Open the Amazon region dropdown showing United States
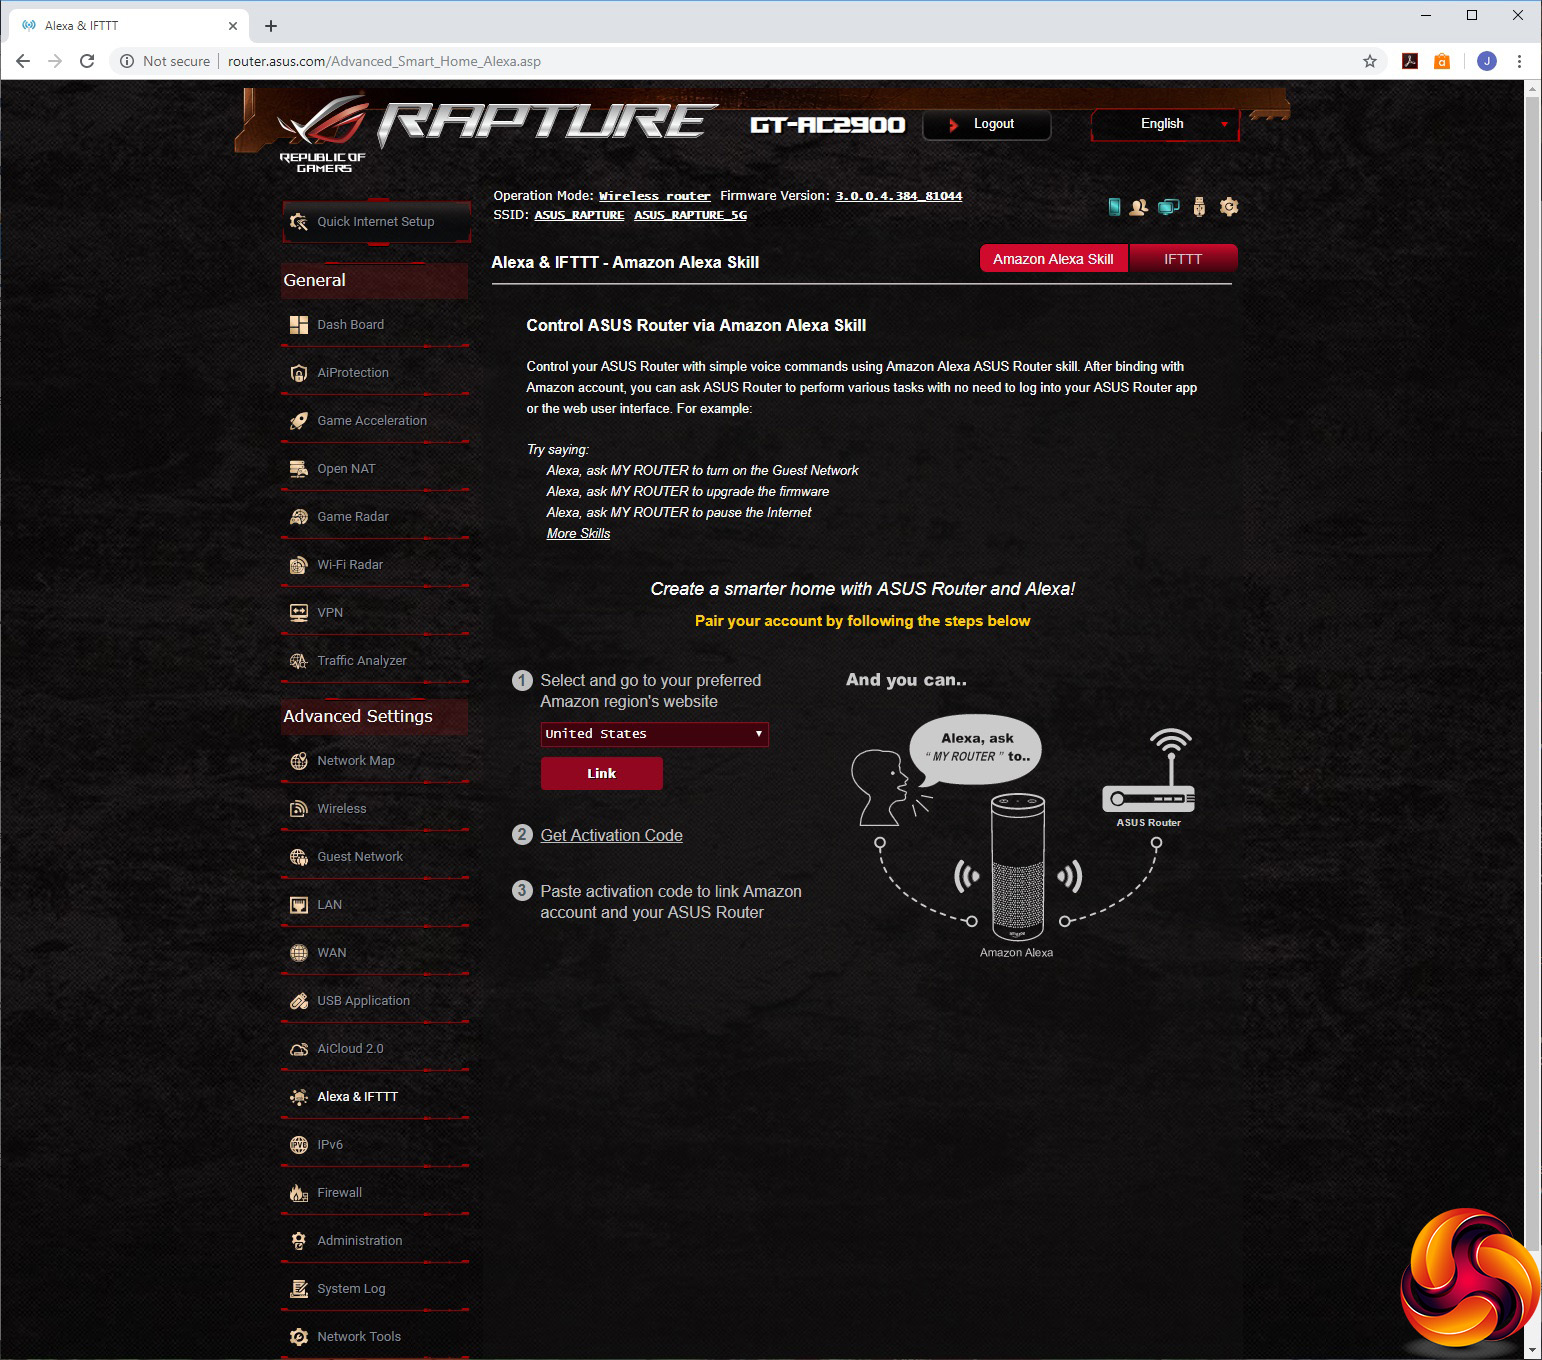This screenshot has height=1360, width=1542. (654, 734)
